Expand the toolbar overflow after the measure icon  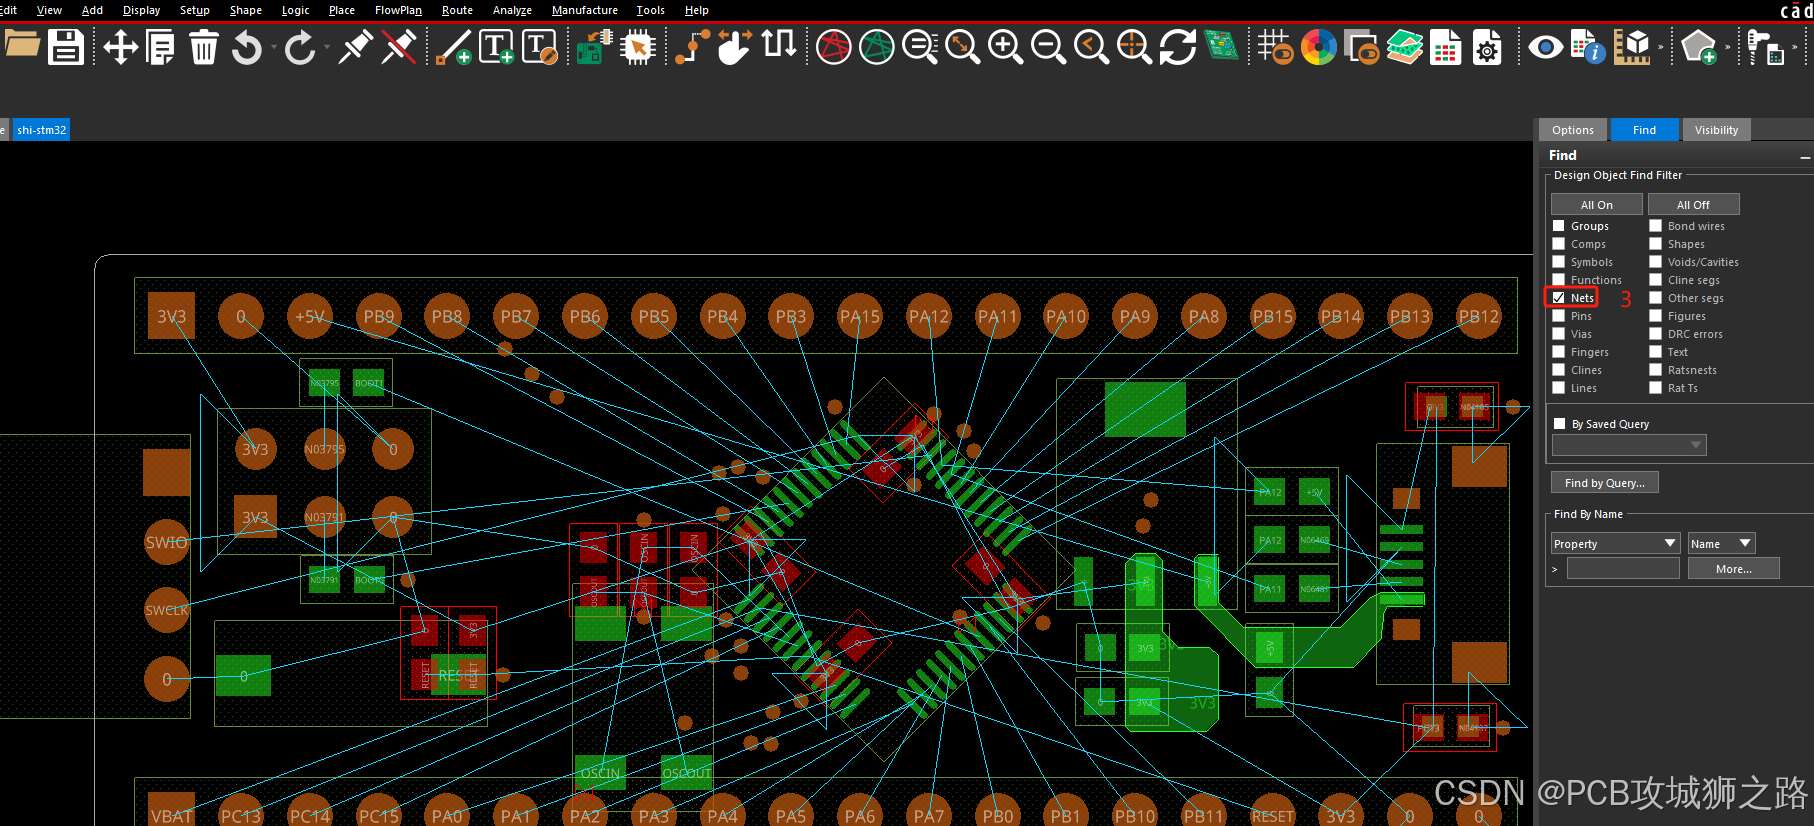(1660, 47)
